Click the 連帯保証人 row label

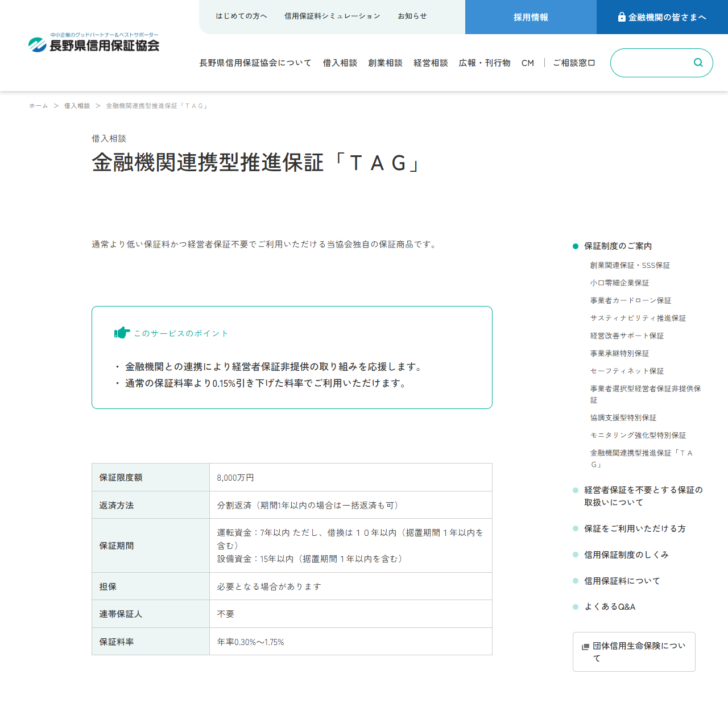[121, 614]
